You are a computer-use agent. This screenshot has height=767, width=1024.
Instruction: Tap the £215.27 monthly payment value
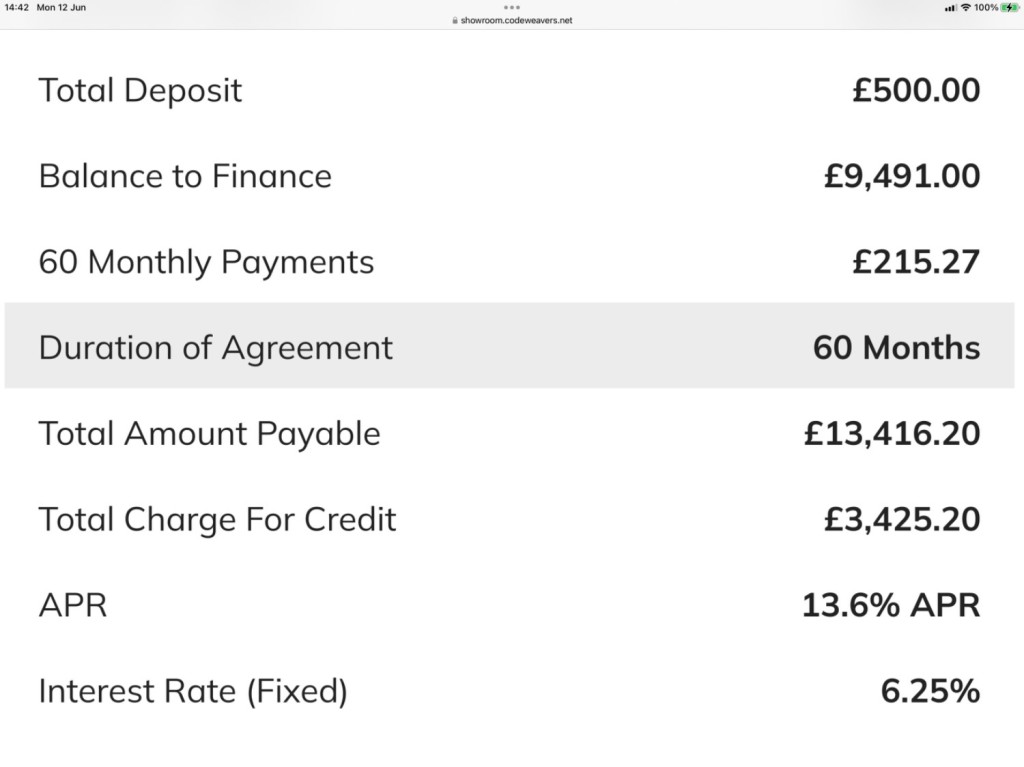916,262
